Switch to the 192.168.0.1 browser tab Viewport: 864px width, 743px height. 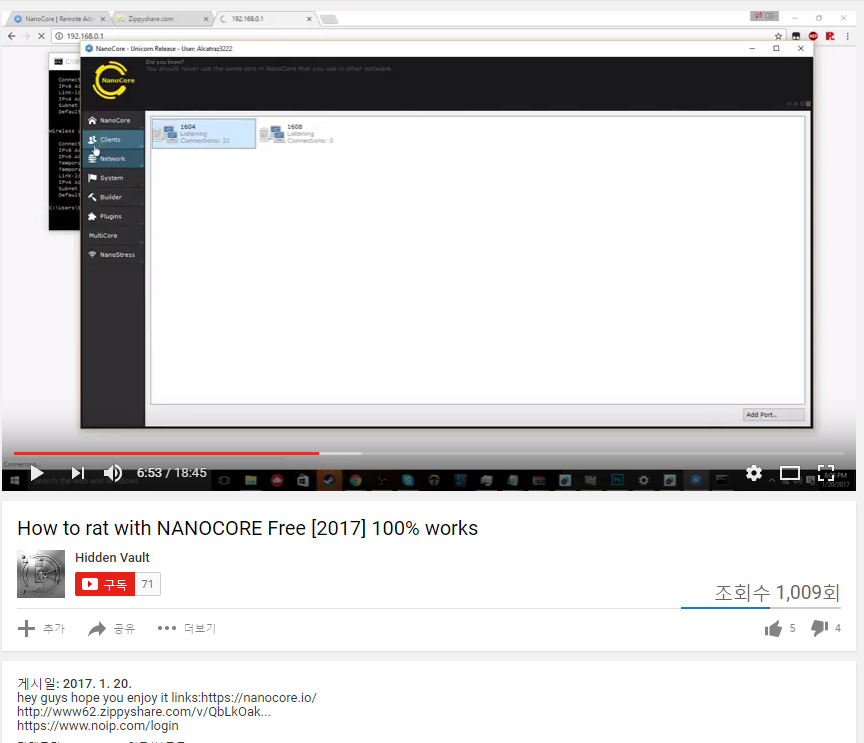(x=264, y=19)
